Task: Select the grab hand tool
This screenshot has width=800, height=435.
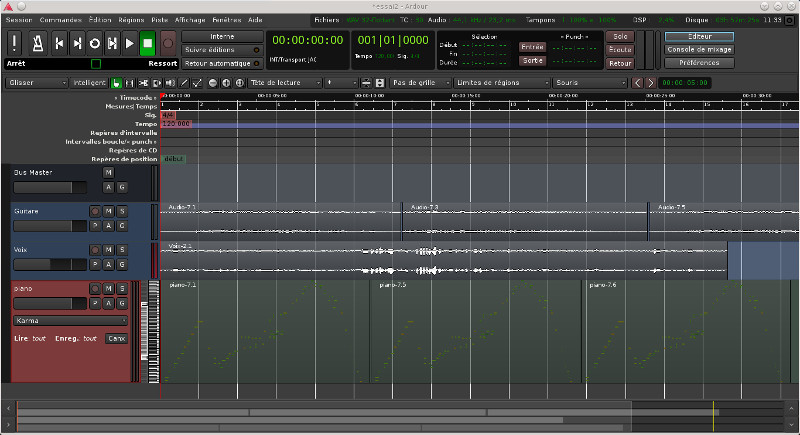Action: 117,82
